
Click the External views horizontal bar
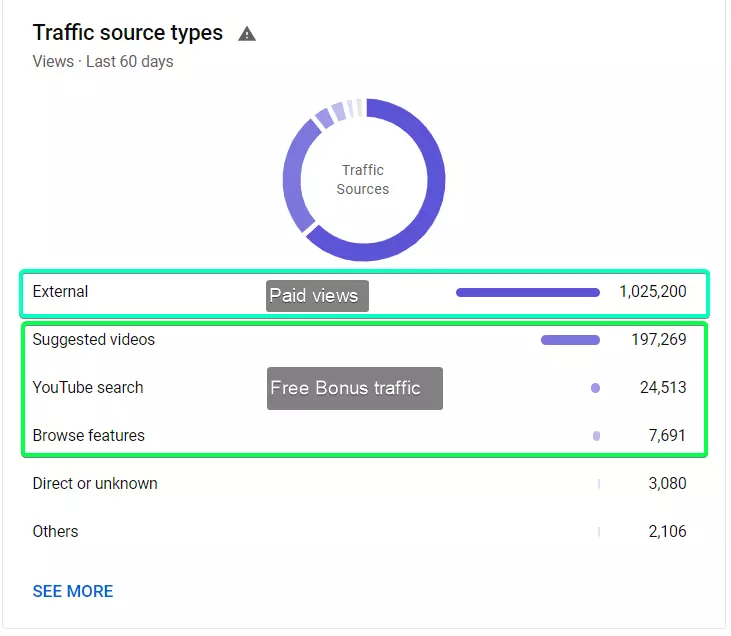(x=527, y=293)
